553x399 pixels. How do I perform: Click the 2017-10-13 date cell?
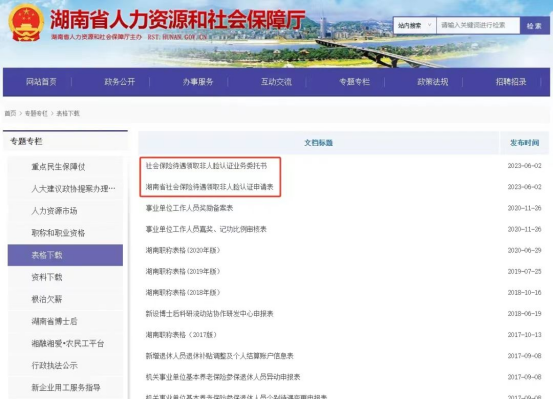click(x=524, y=335)
